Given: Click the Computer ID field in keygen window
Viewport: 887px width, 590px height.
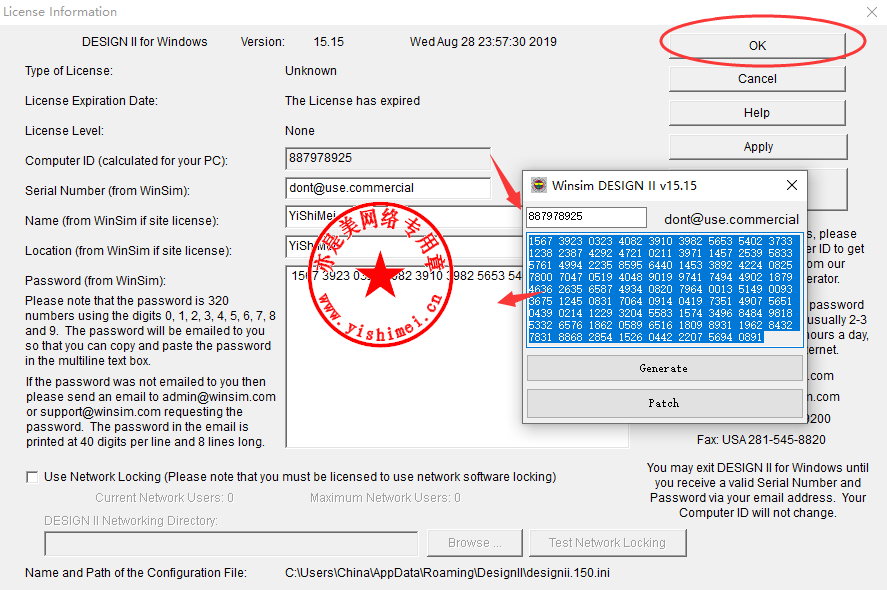Looking at the screenshot, I should [586, 217].
